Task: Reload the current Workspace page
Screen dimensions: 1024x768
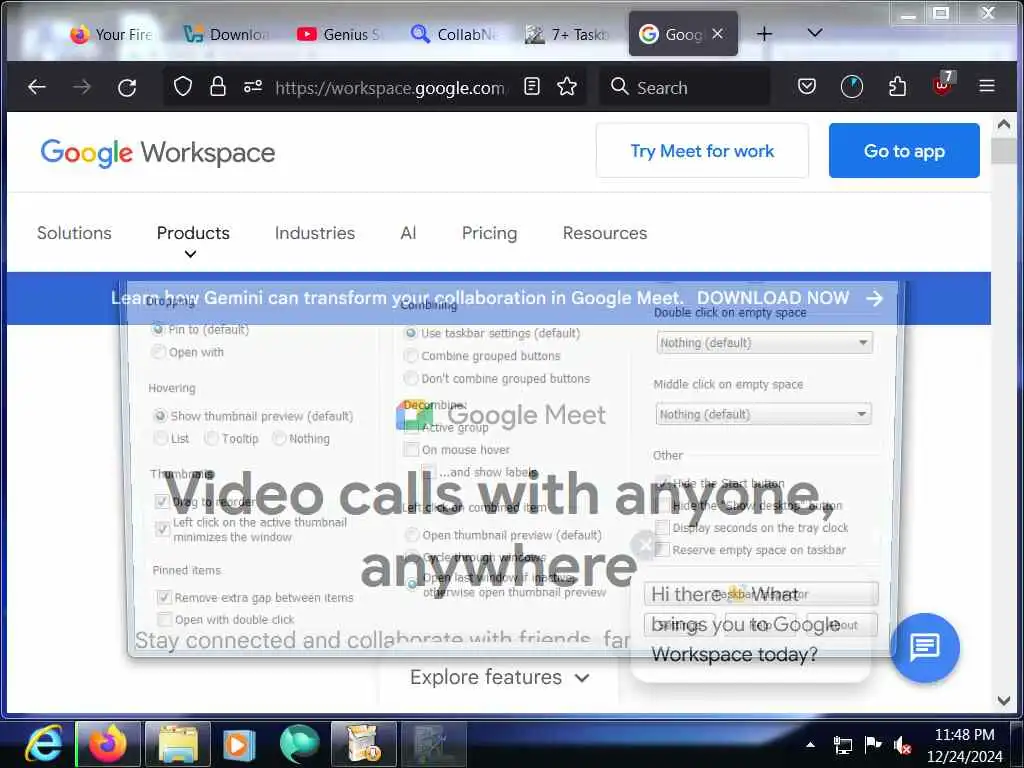Action: (x=127, y=87)
